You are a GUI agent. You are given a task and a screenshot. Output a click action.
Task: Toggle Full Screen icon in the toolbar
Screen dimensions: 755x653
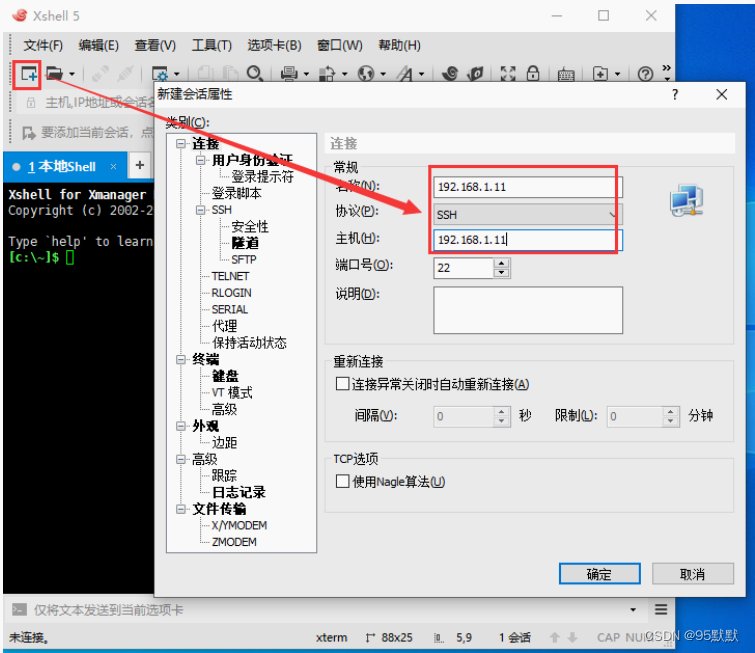click(x=508, y=74)
